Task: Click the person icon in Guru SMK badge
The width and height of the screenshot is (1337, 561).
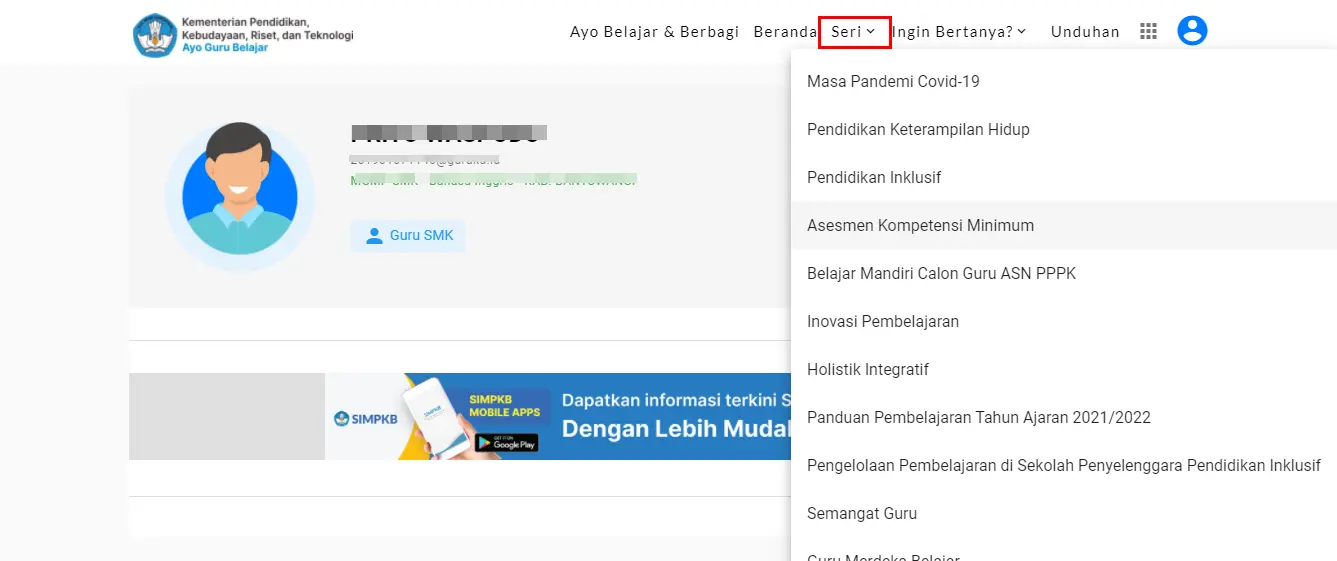Action: coord(374,236)
